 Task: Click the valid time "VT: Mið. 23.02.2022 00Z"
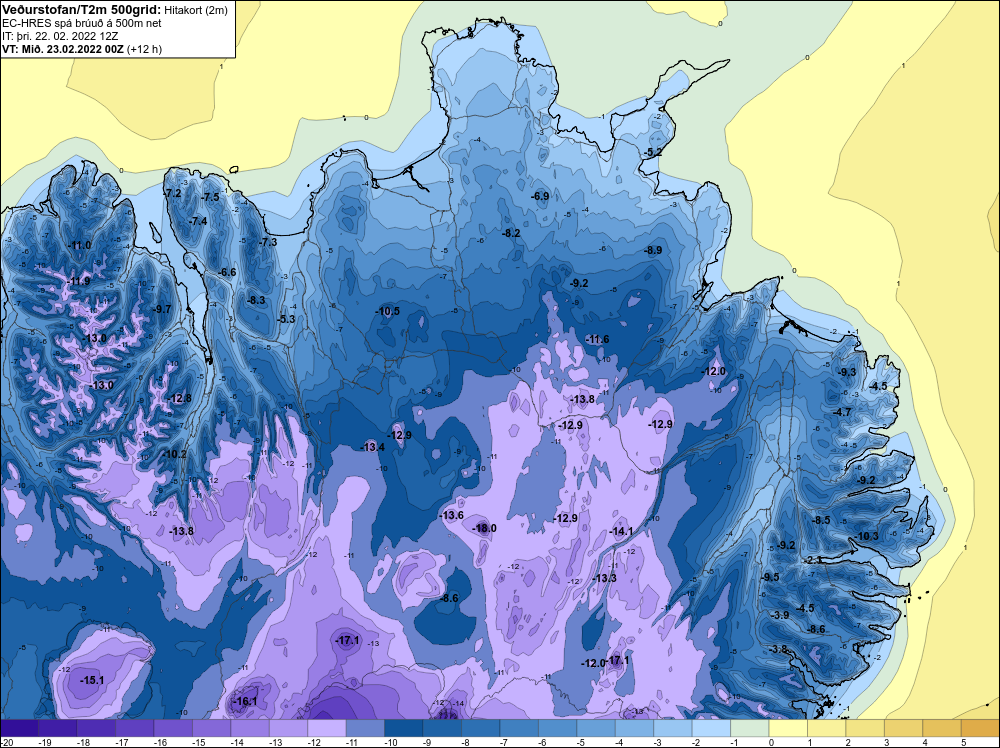(x=63, y=49)
